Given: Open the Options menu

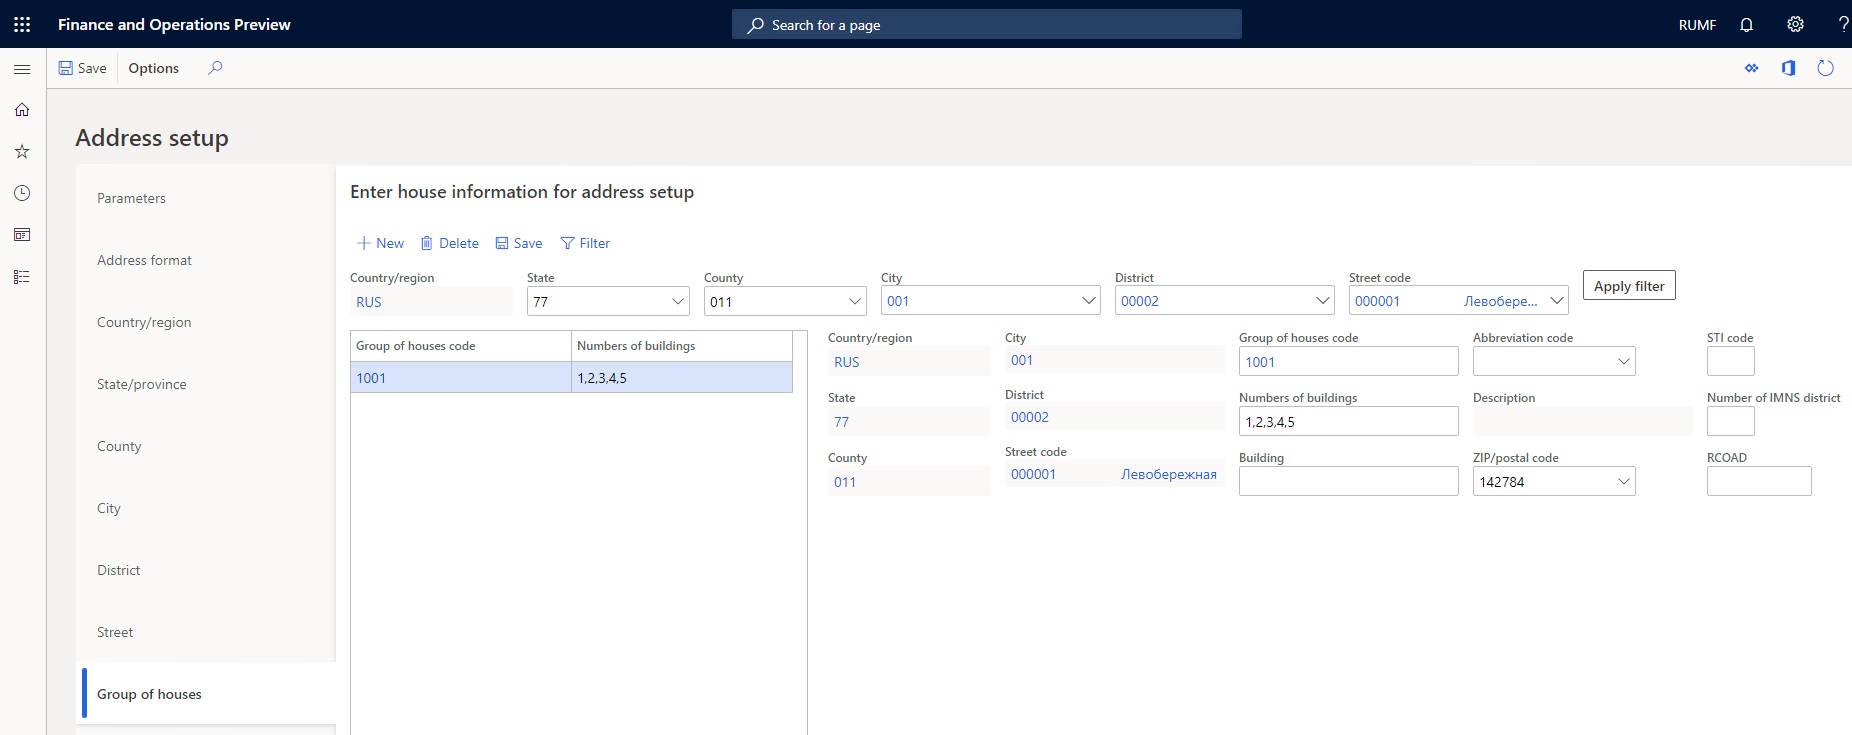Looking at the screenshot, I should click(153, 68).
